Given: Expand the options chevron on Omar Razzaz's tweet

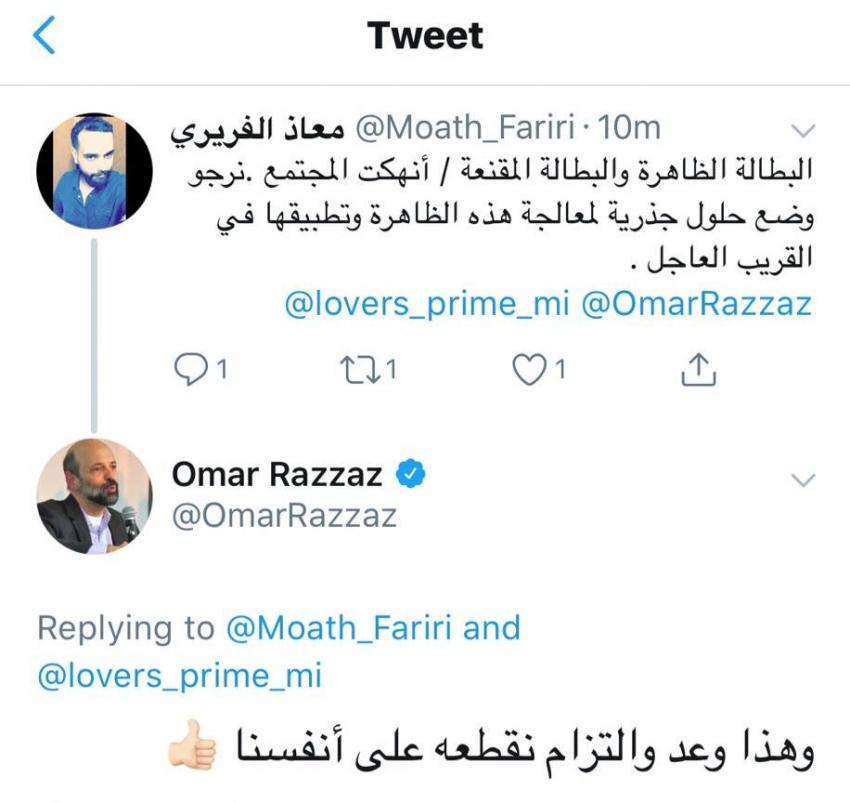Looking at the screenshot, I should pyautogui.click(x=803, y=480).
